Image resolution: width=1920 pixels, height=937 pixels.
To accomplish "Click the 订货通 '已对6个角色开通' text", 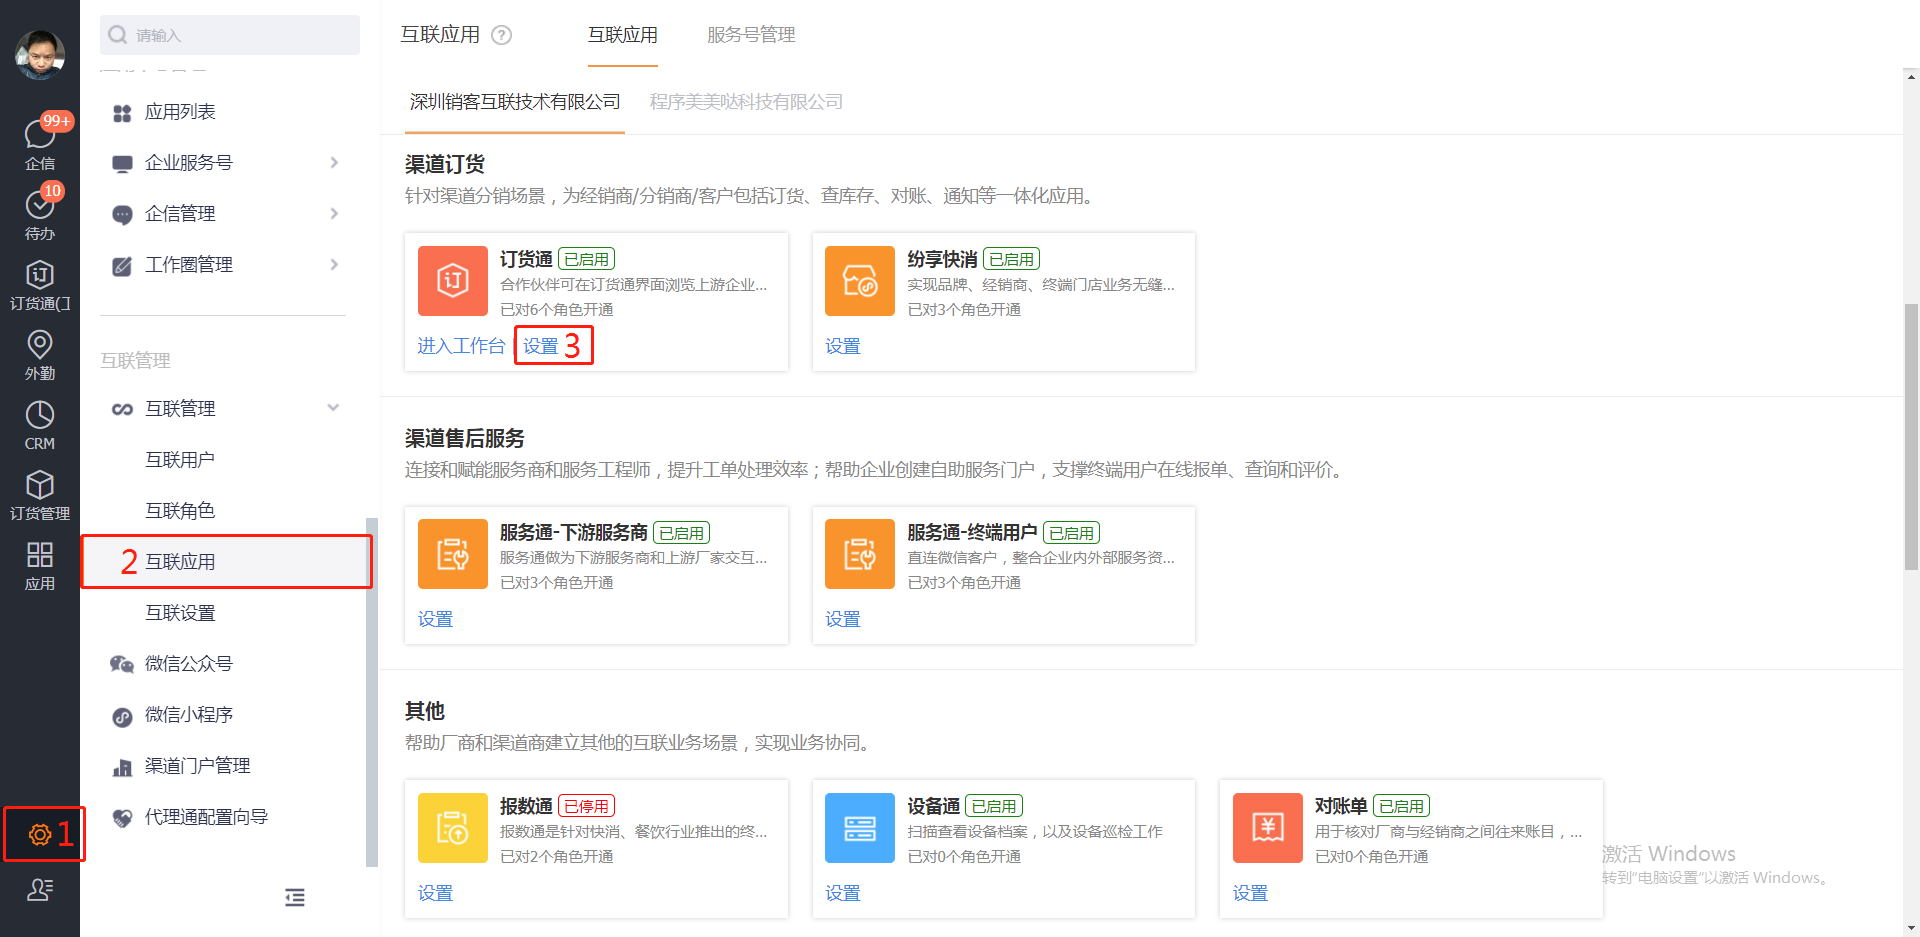I will coord(557,310).
